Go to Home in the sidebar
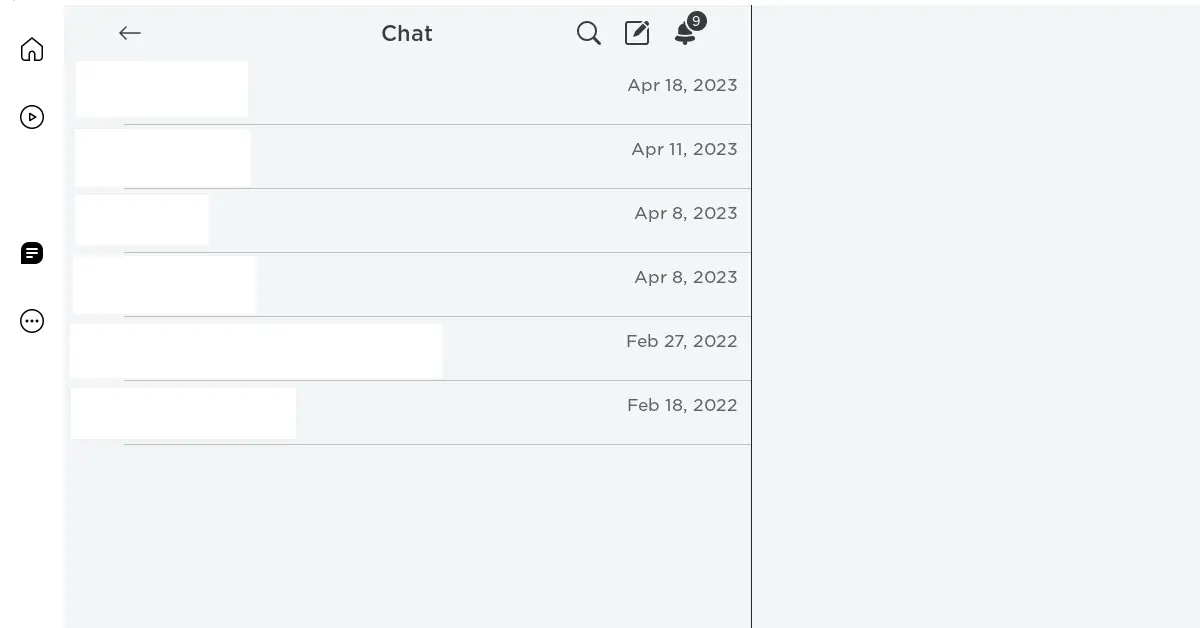The width and height of the screenshot is (1200, 628). pos(32,49)
